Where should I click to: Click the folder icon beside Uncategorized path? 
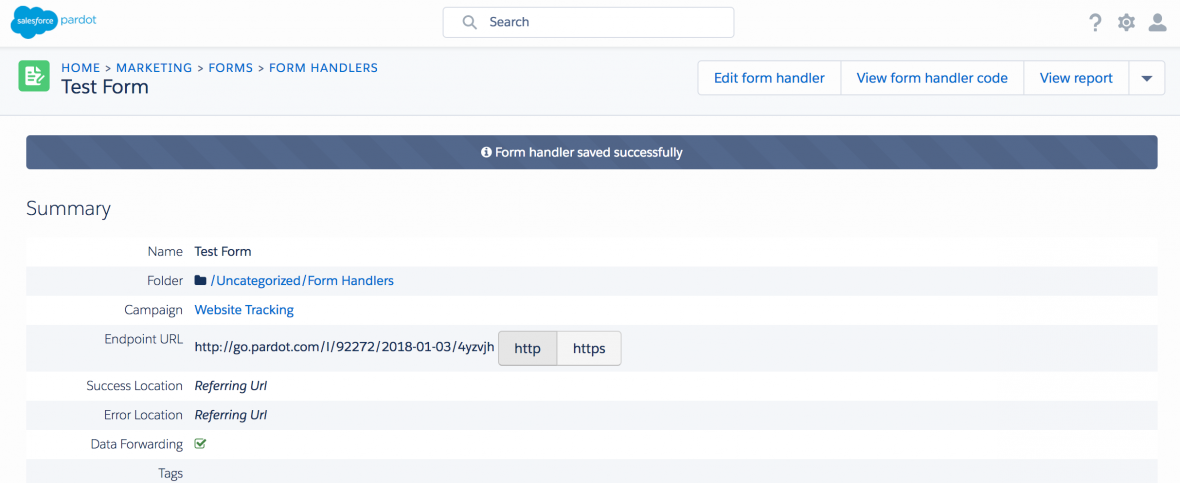[200, 281]
